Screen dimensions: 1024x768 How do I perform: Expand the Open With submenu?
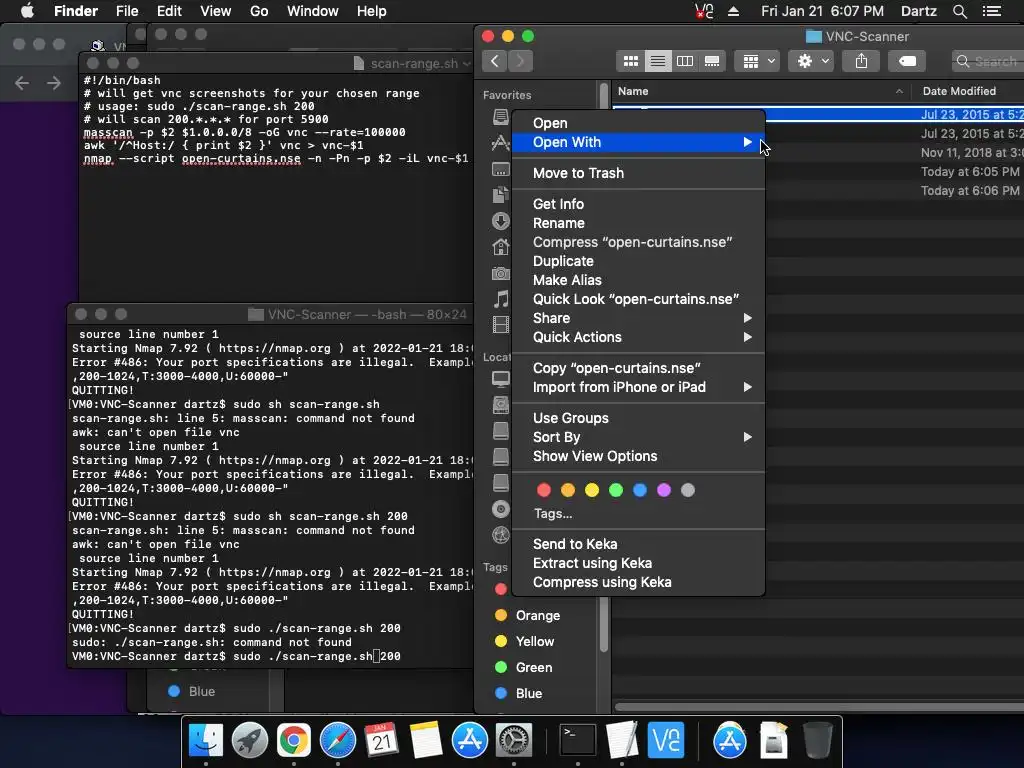click(x=638, y=142)
